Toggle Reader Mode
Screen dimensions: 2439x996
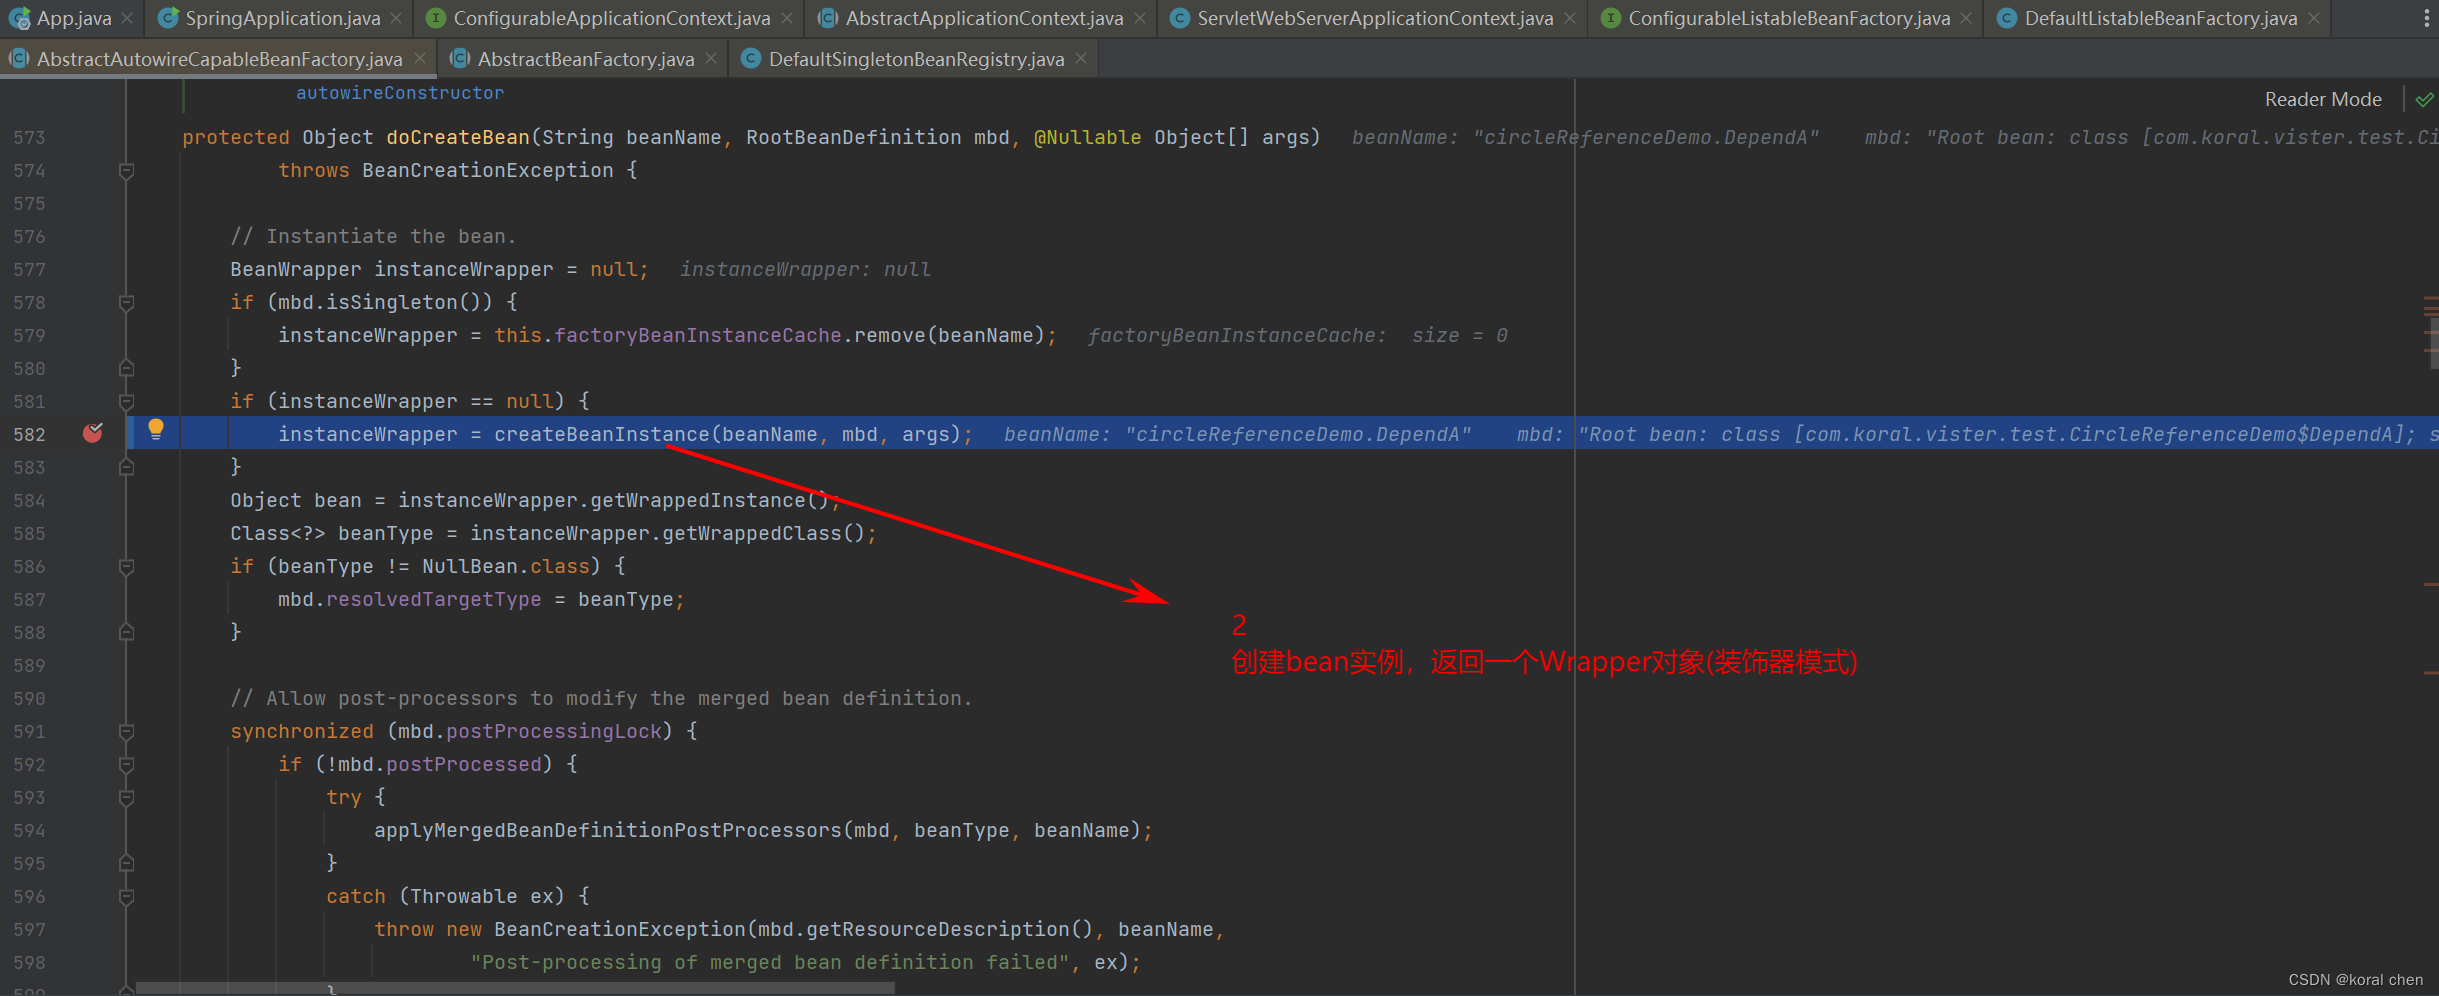pos(2323,99)
